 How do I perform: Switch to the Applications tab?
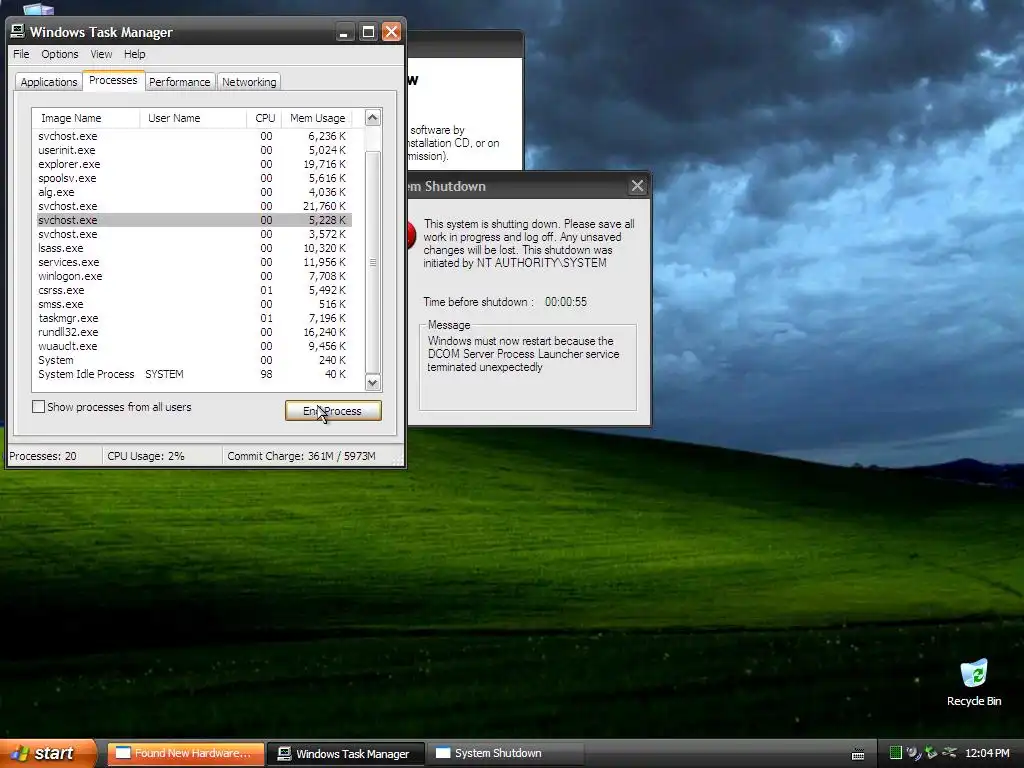48,82
